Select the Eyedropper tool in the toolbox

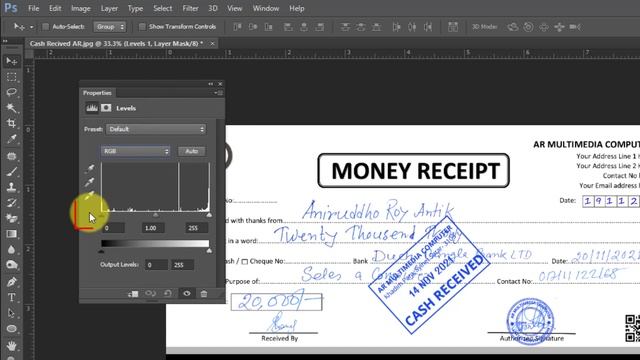click(11, 139)
